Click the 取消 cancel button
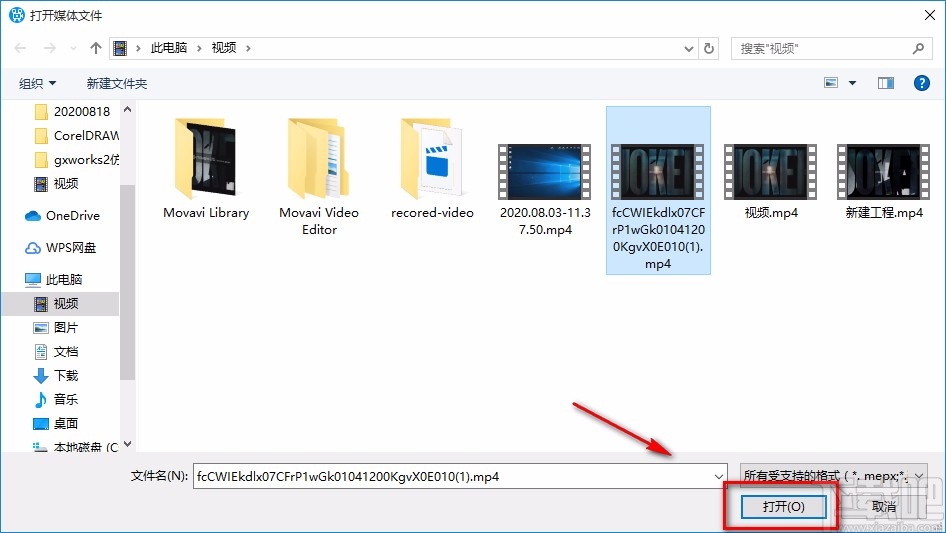 [x=884, y=506]
